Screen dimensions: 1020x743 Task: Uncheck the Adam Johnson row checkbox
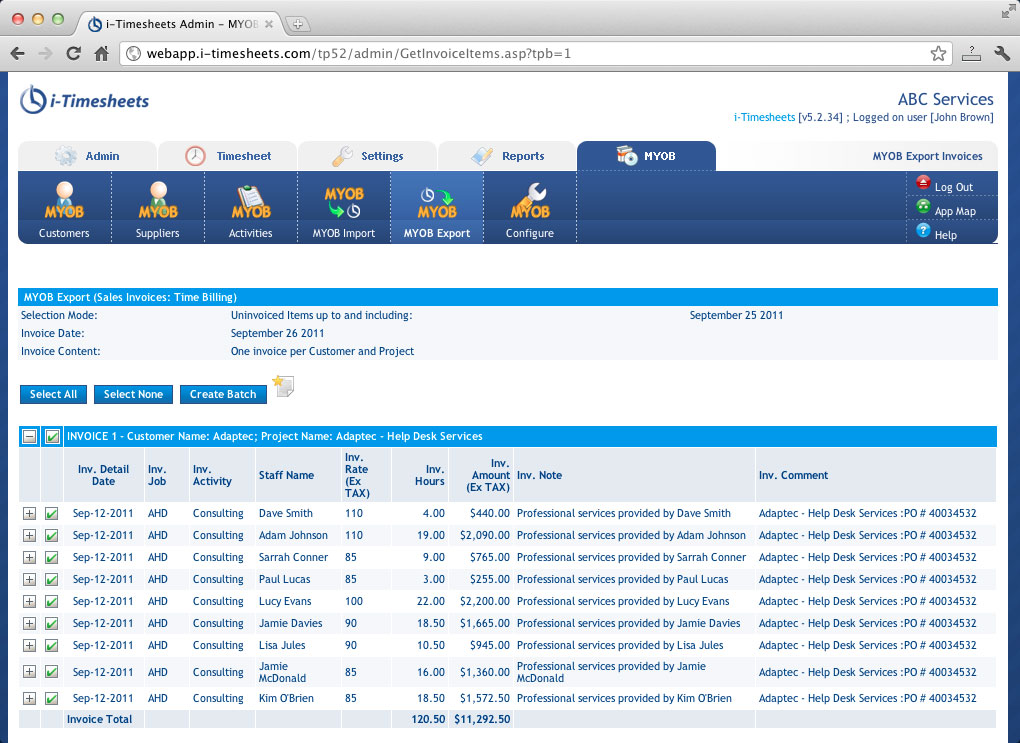coord(51,535)
